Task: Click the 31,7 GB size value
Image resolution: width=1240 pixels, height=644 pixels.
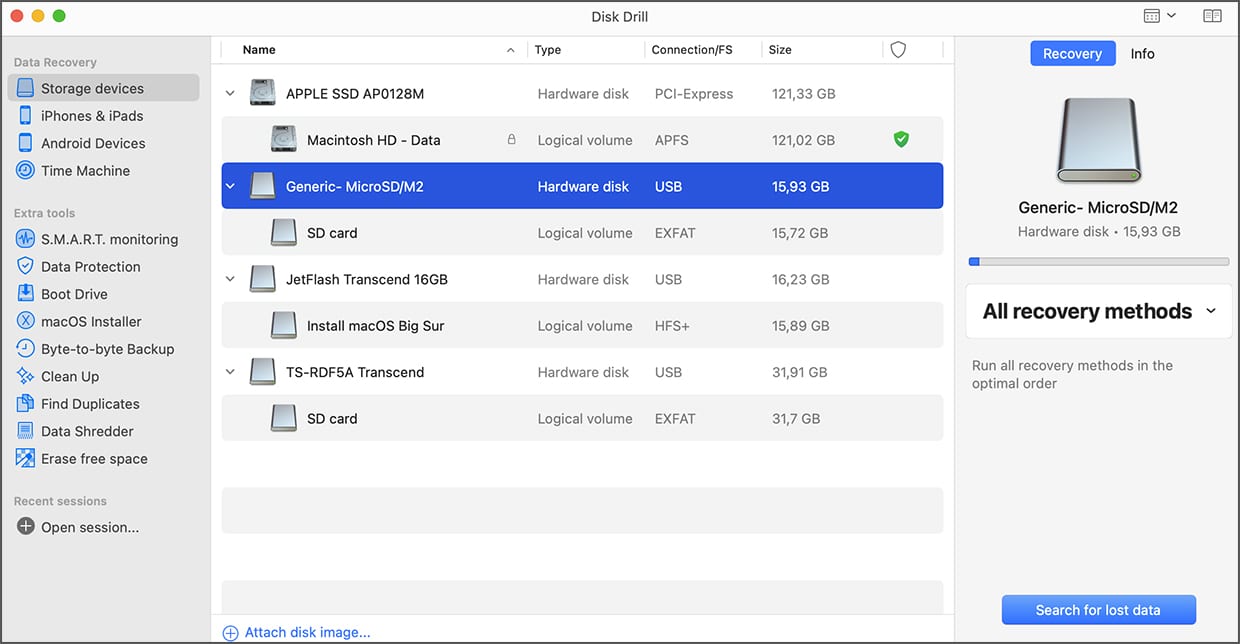Action: (x=795, y=418)
